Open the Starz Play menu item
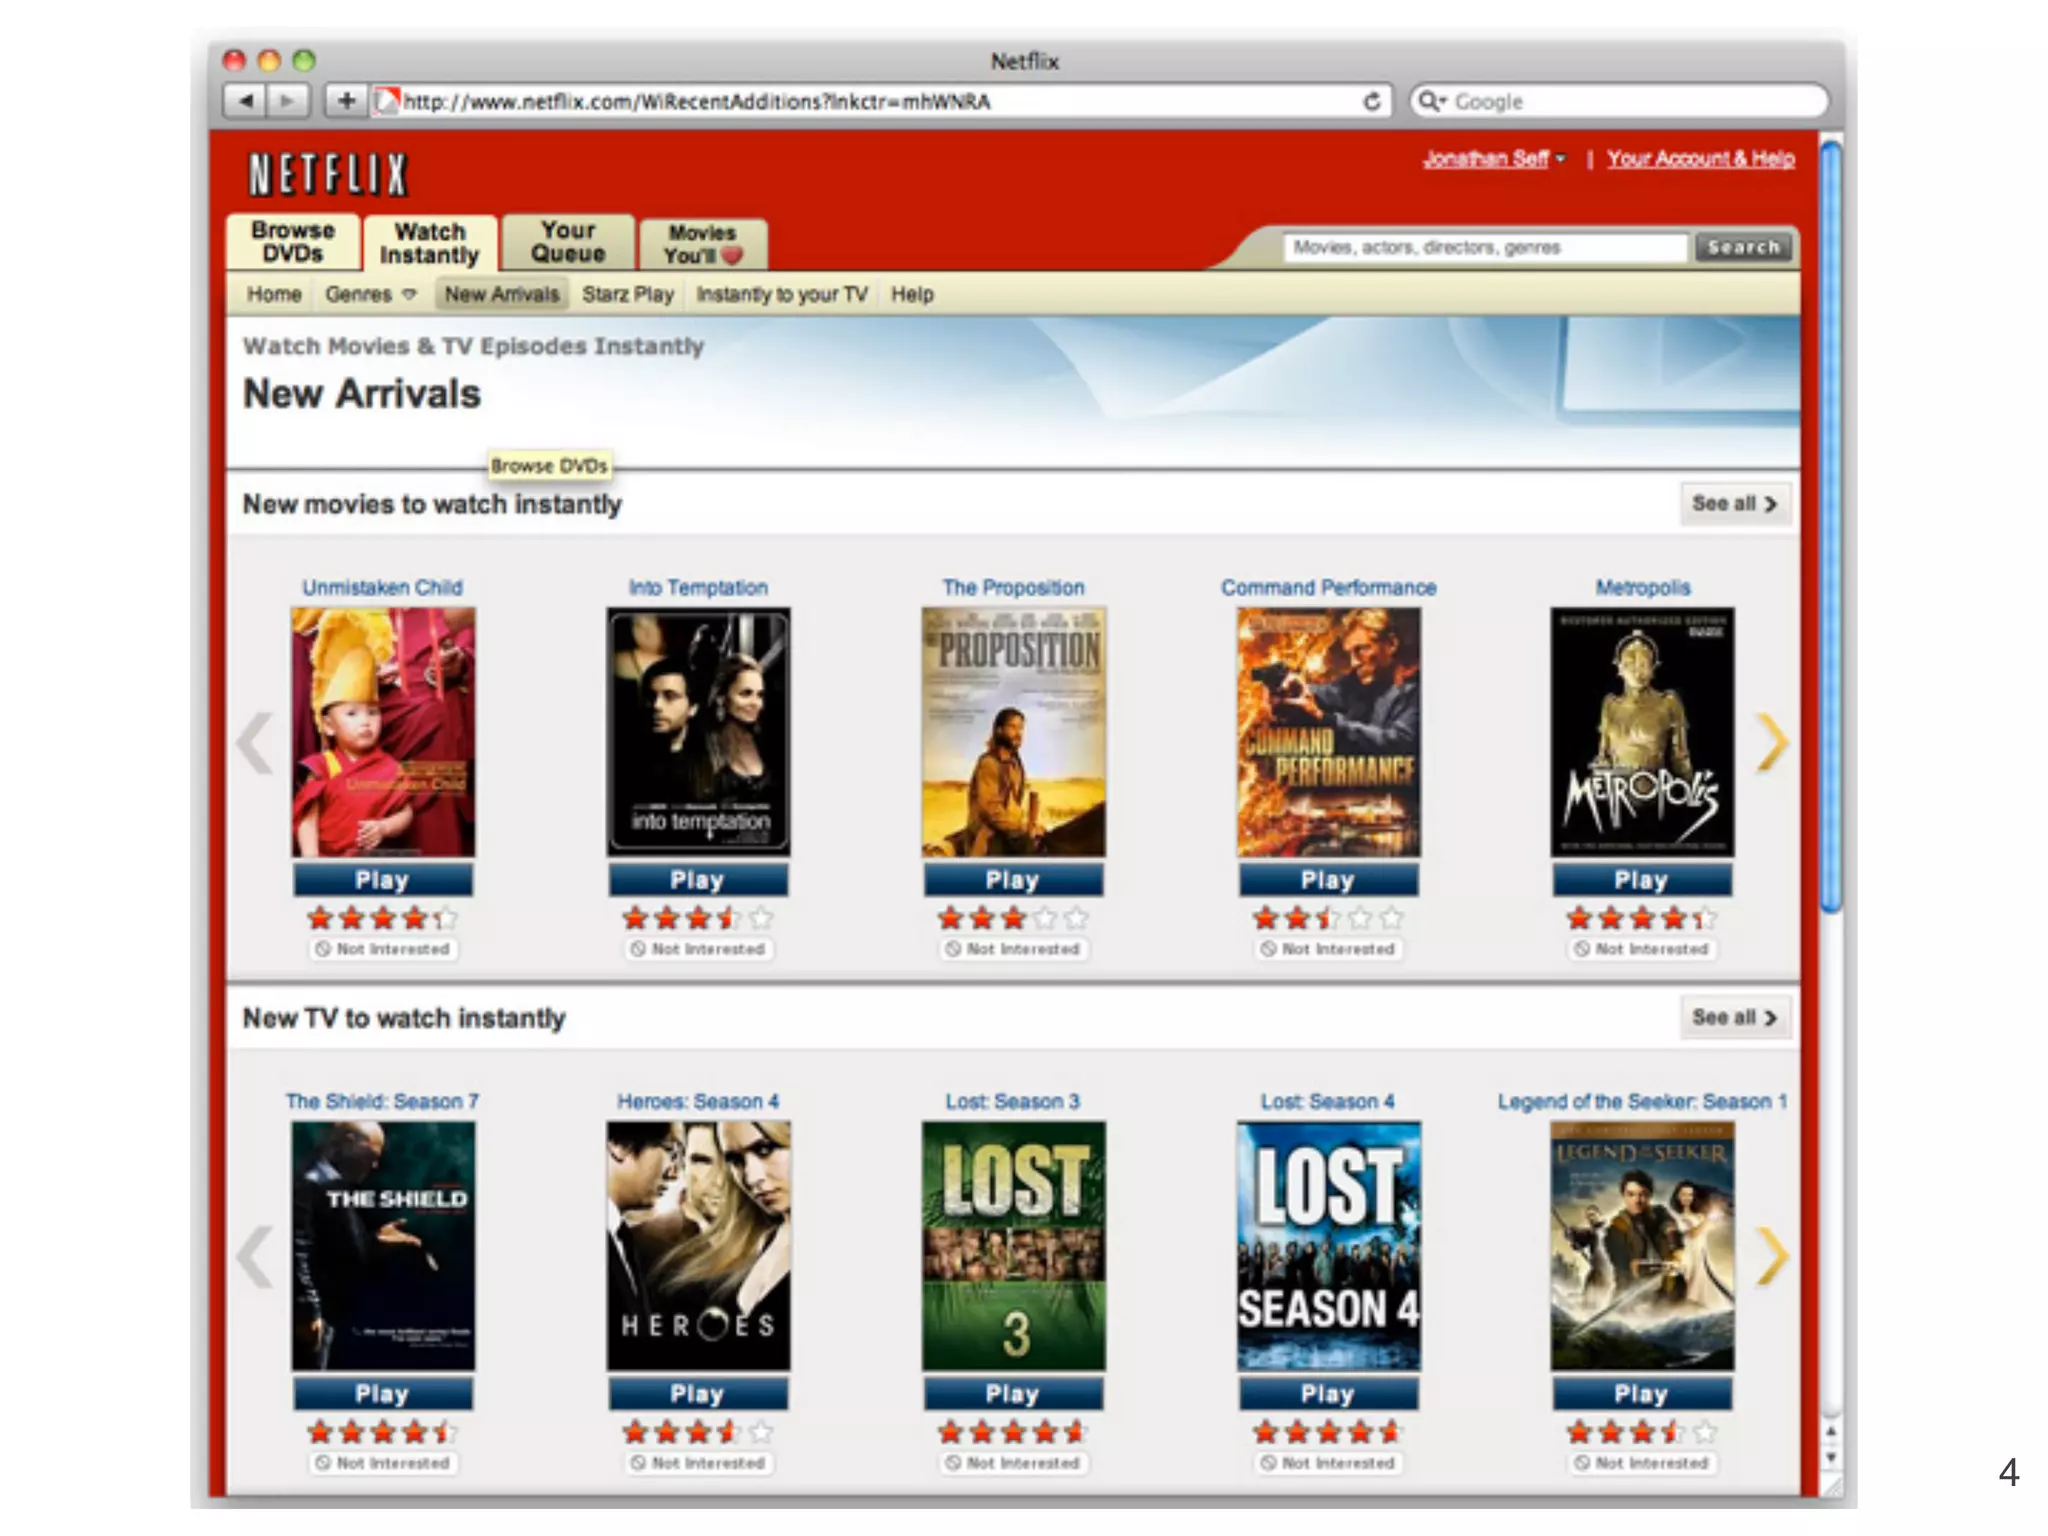 pyautogui.click(x=627, y=295)
